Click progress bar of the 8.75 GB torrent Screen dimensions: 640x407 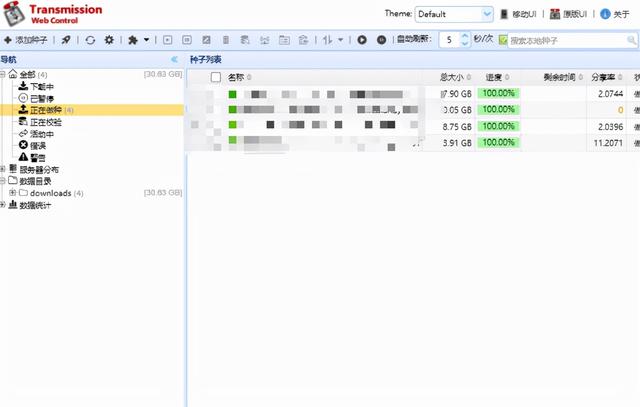(x=498, y=126)
